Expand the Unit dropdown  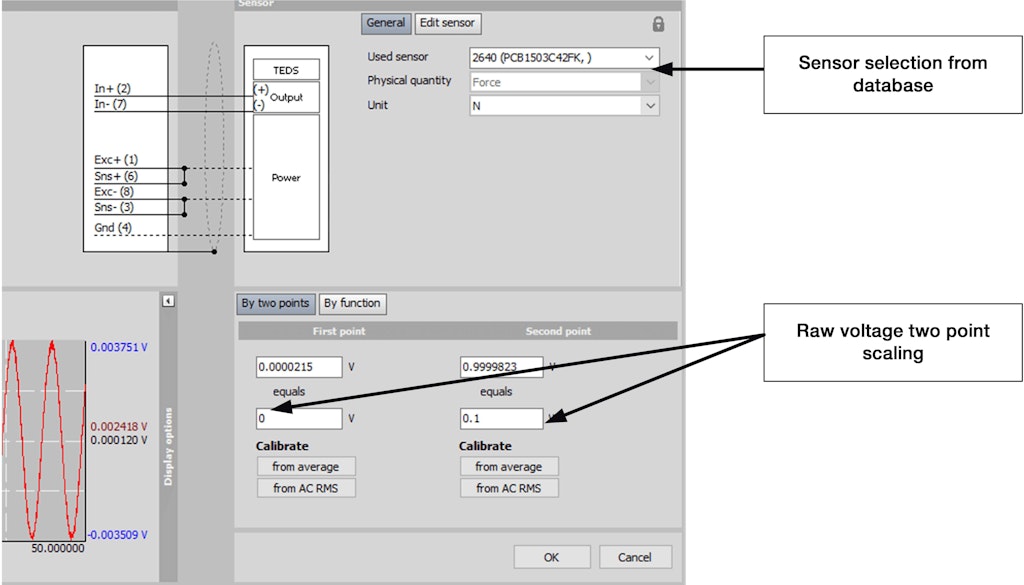(564, 106)
